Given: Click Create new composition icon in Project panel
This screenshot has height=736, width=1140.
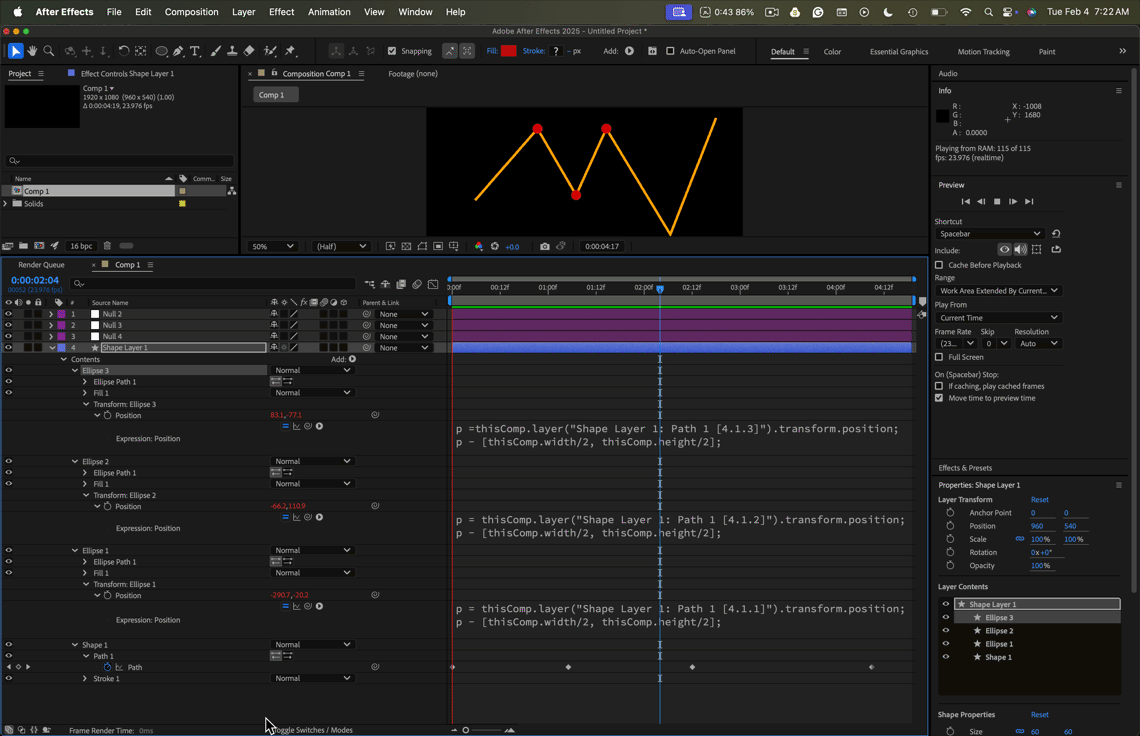Looking at the screenshot, I should coord(39,246).
